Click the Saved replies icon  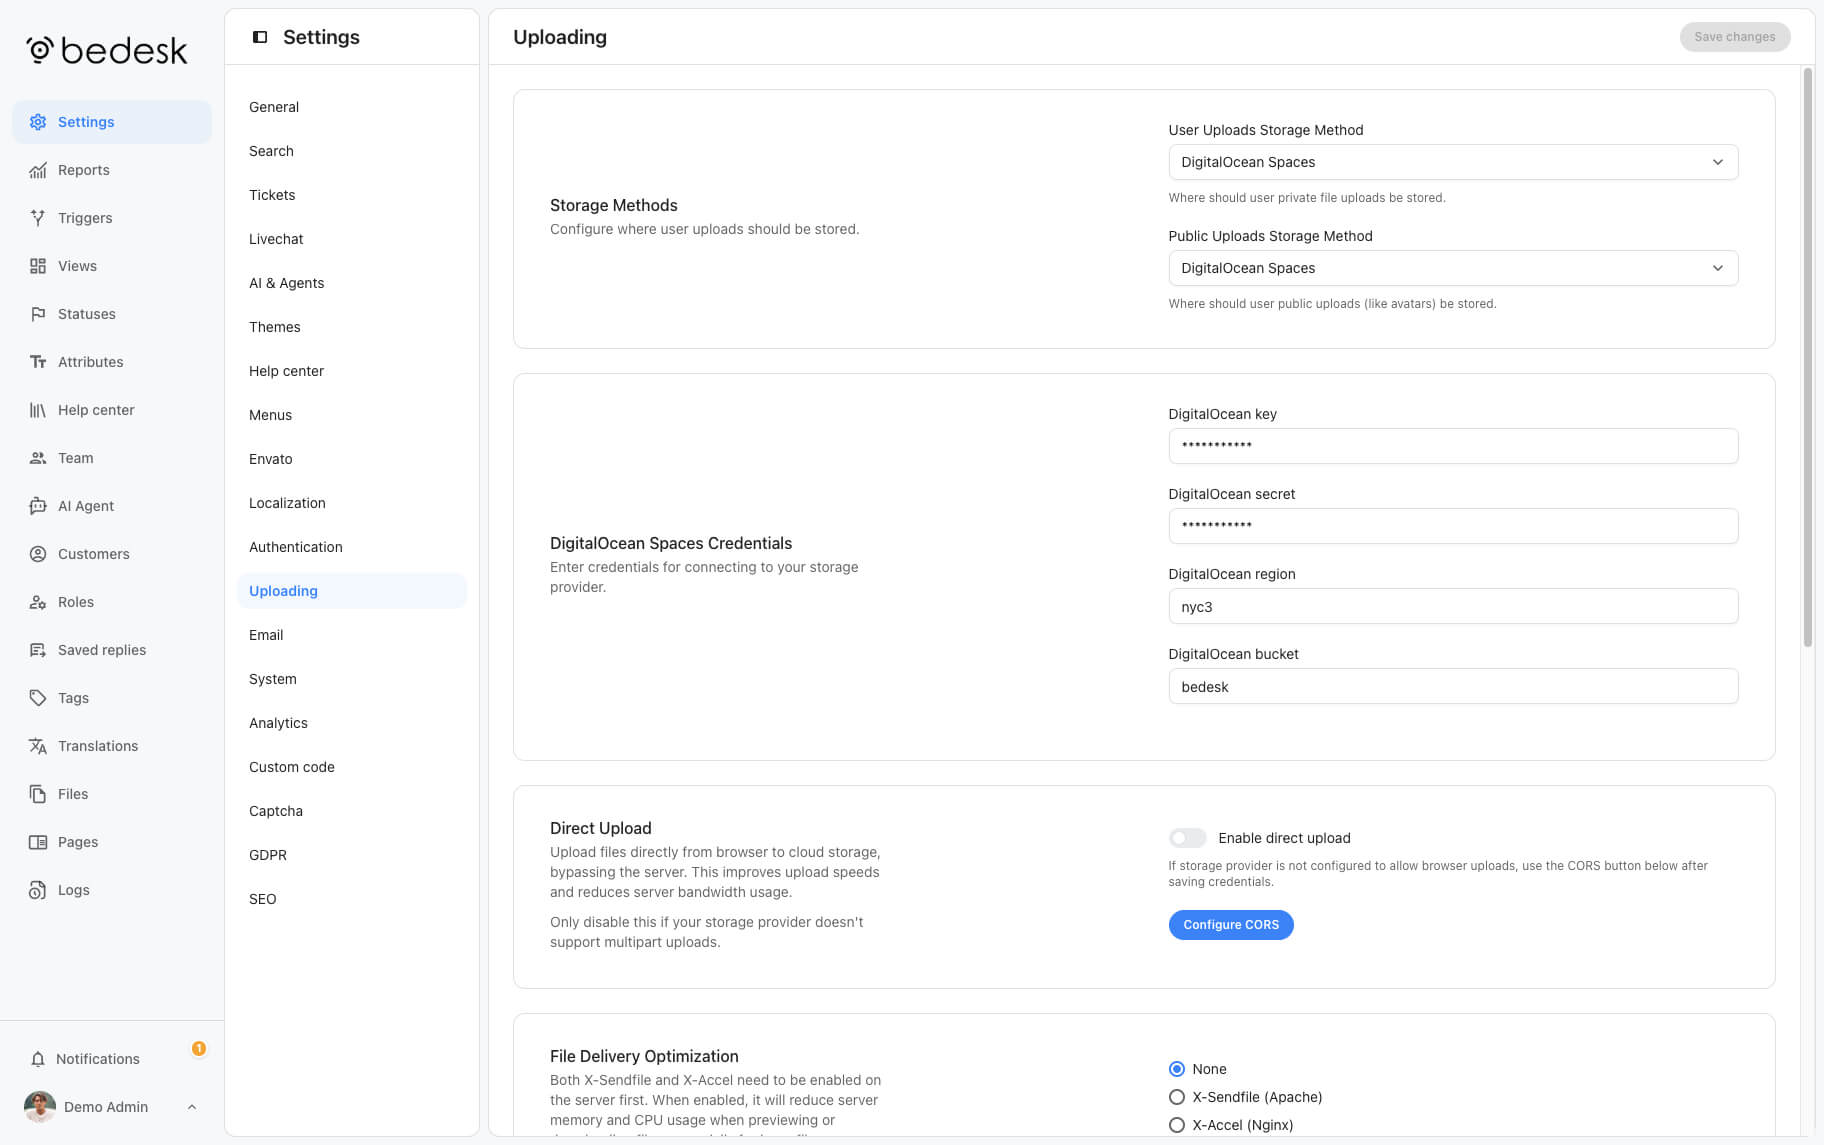38,650
